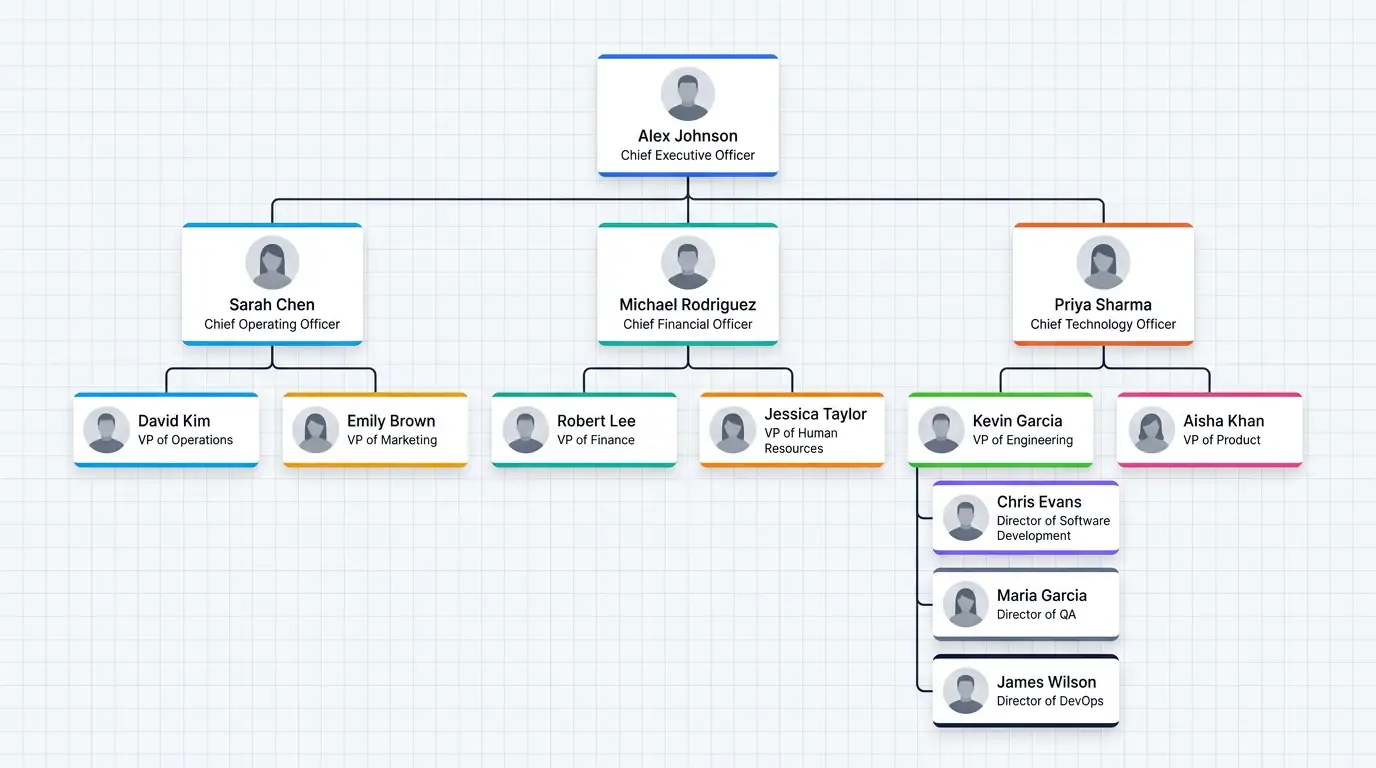Select the name David Kim
This screenshot has height=768, width=1376.
click(174, 421)
